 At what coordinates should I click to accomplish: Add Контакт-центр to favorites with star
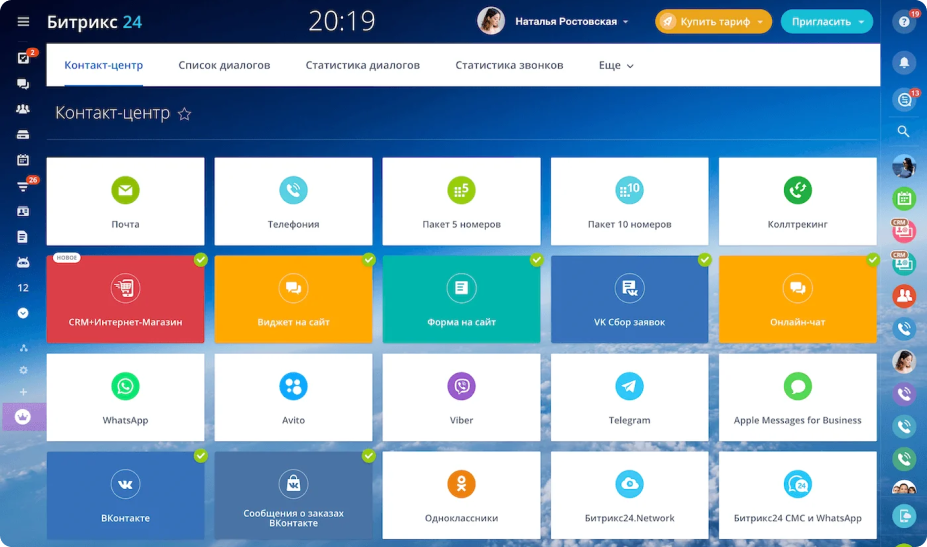coord(184,115)
